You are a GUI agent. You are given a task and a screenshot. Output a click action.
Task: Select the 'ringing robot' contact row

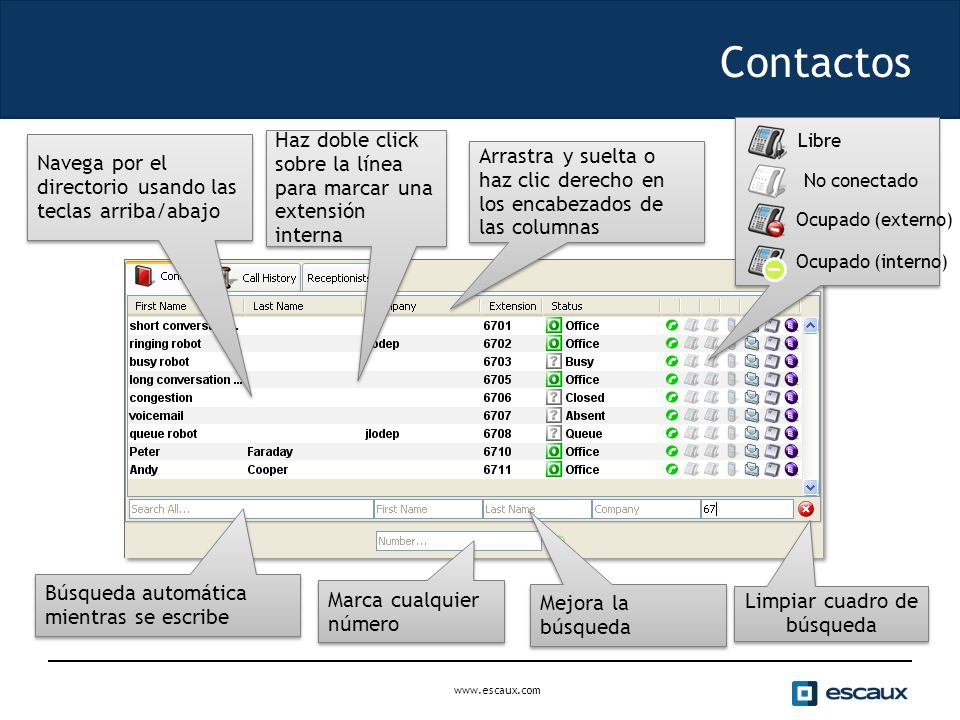coord(464,343)
